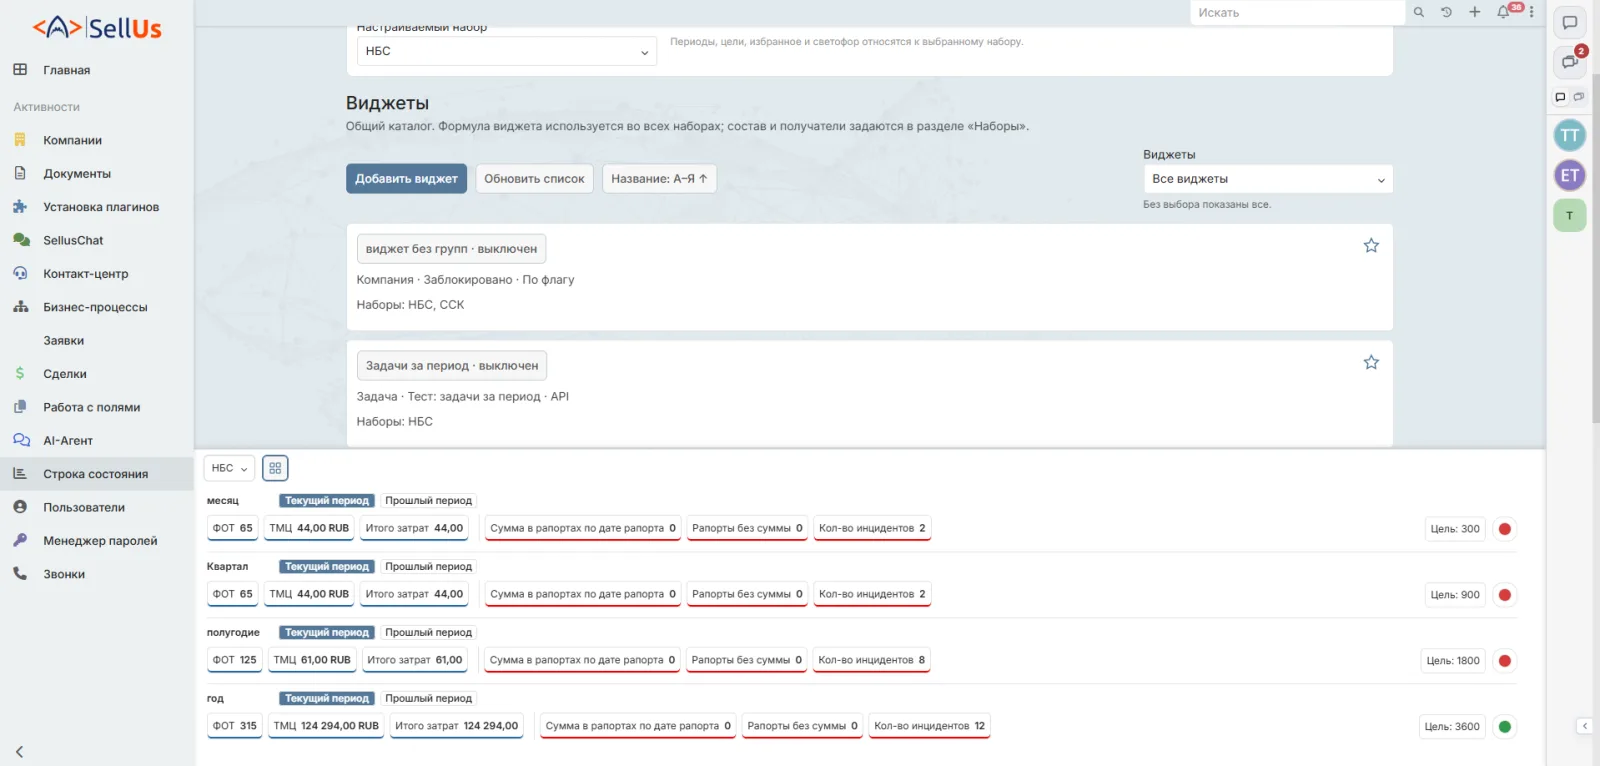Image resolution: width=1600 pixels, height=766 pixels.
Task: Switch год row to Прошлый период
Action: 428,699
